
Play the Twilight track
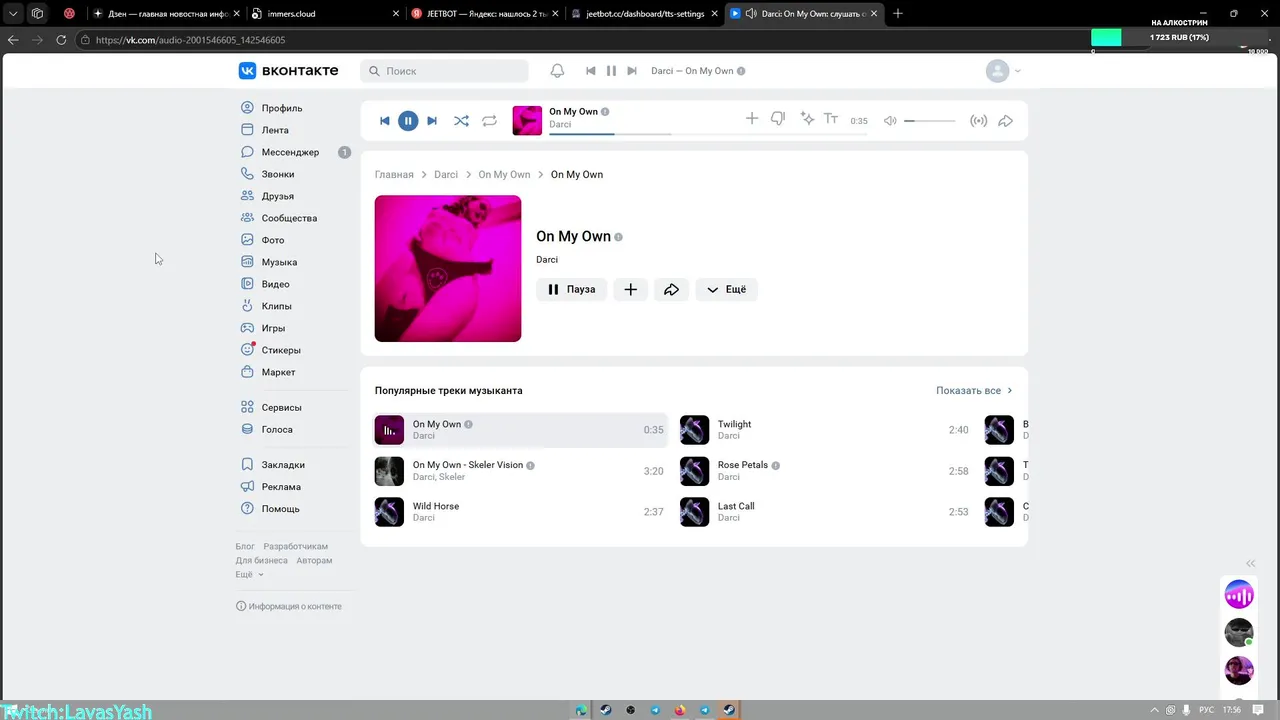(824, 430)
